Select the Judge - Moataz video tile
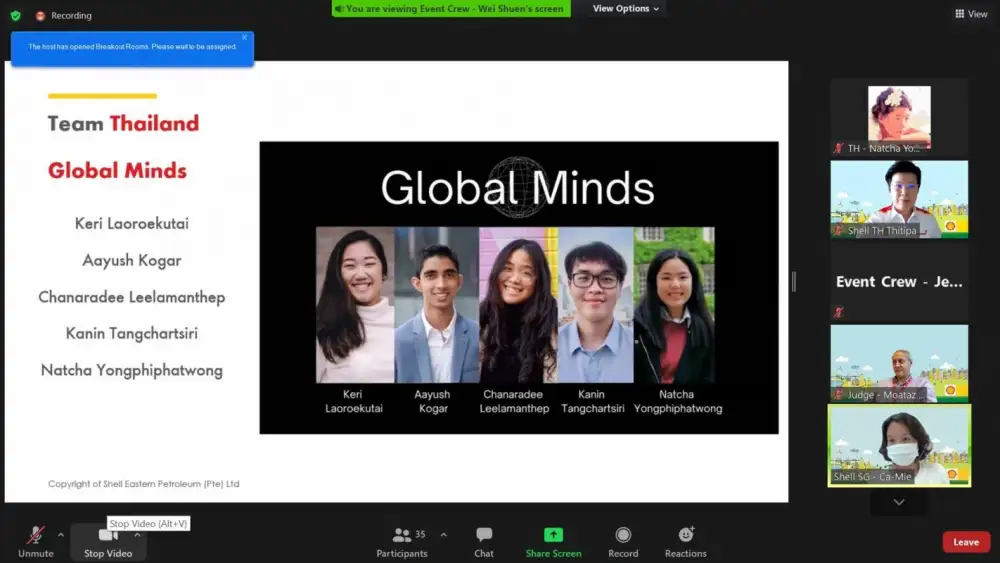The height and width of the screenshot is (563, 1000). tap(899, 363)
